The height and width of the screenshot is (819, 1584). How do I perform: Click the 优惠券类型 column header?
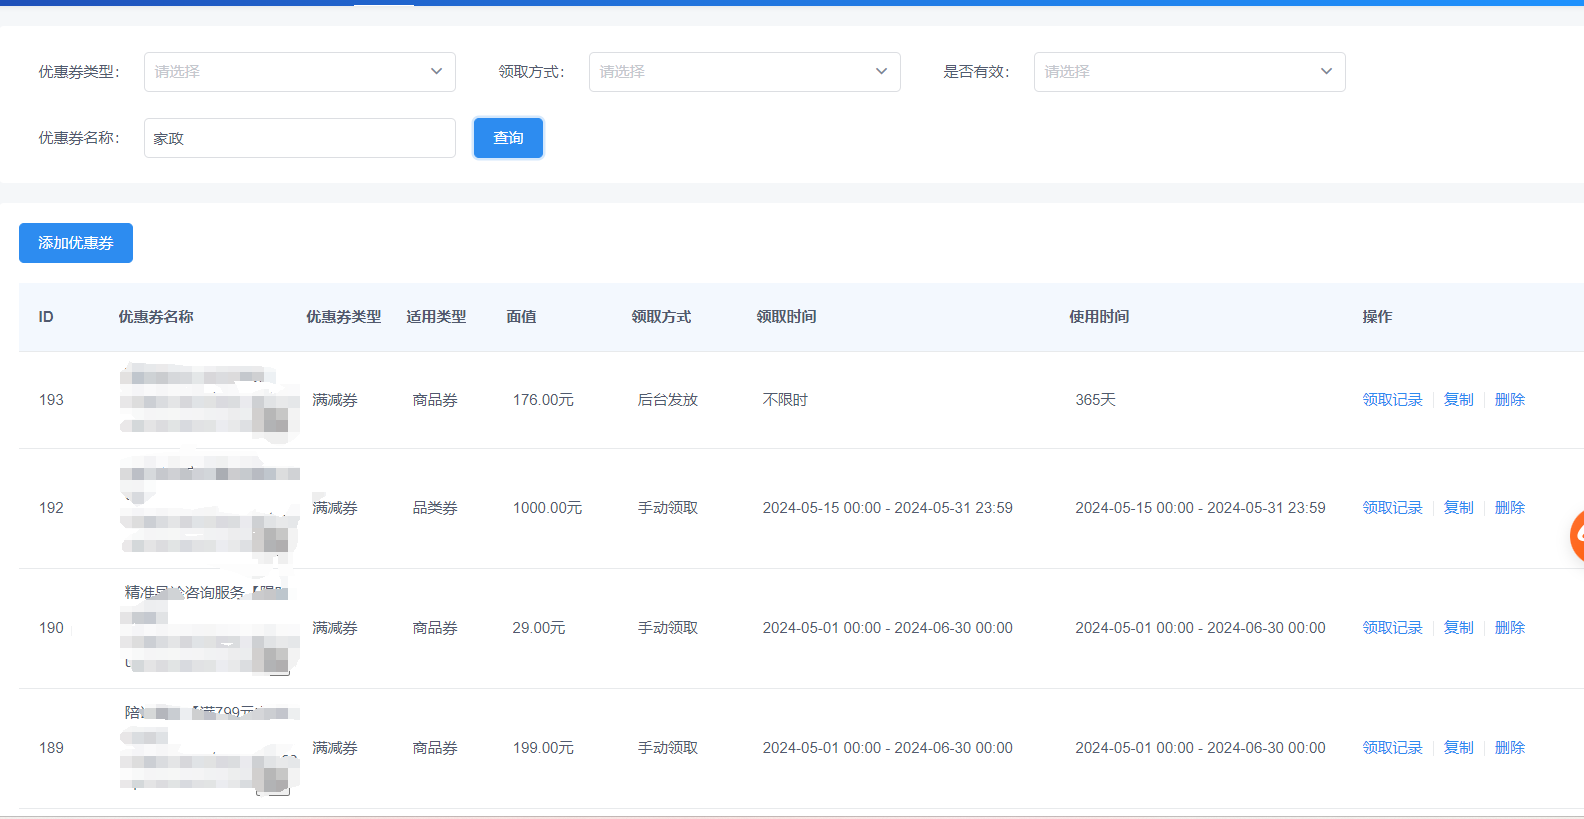[344, 317]
